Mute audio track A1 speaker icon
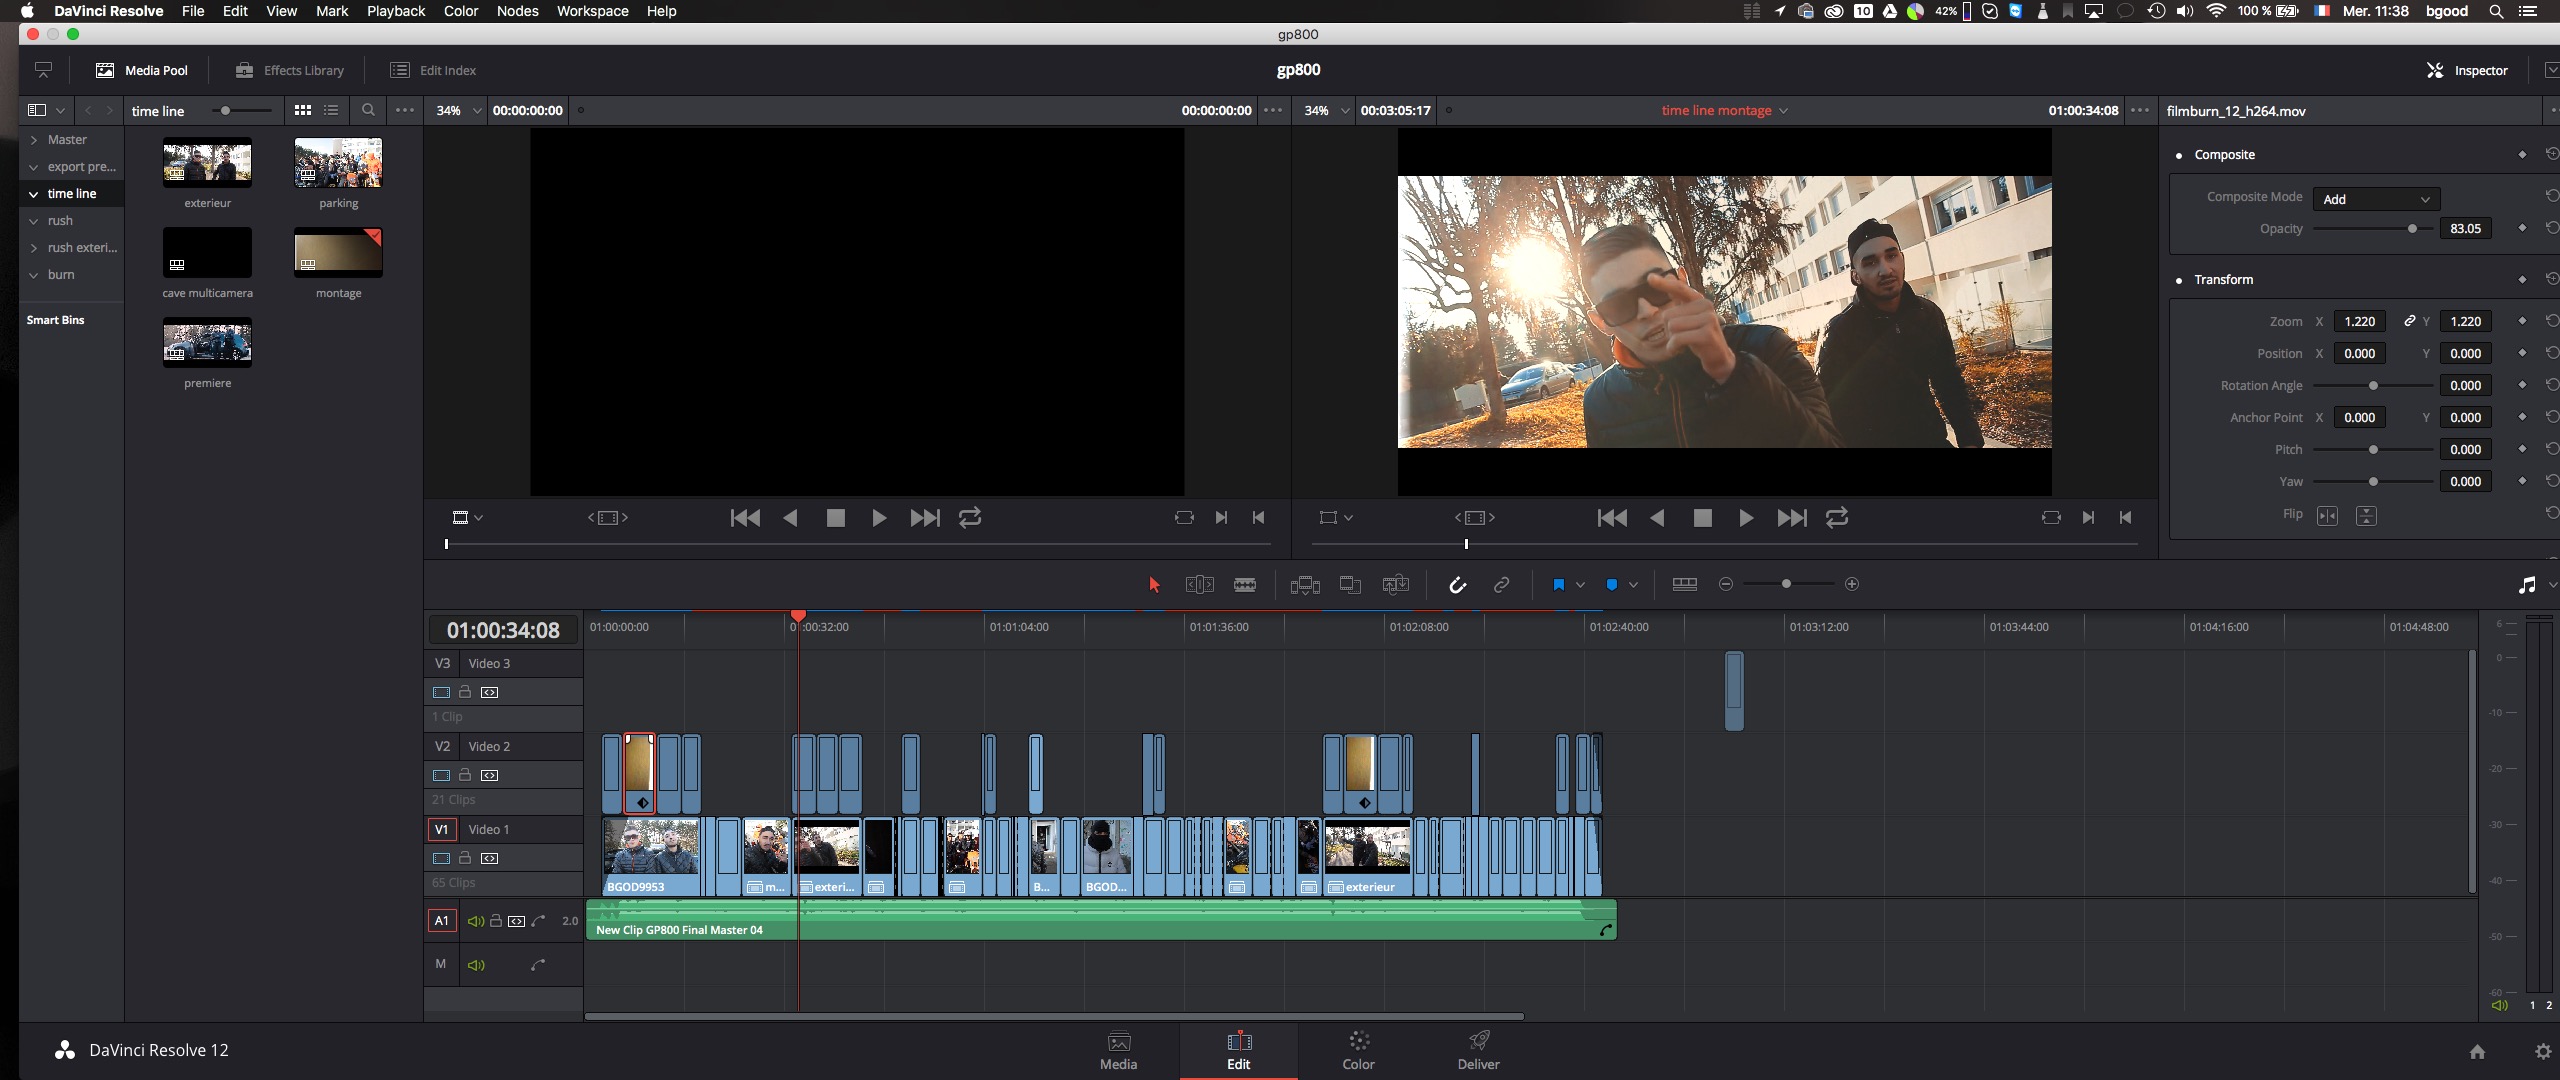Screen dimensions: 2560x1080 476,921
